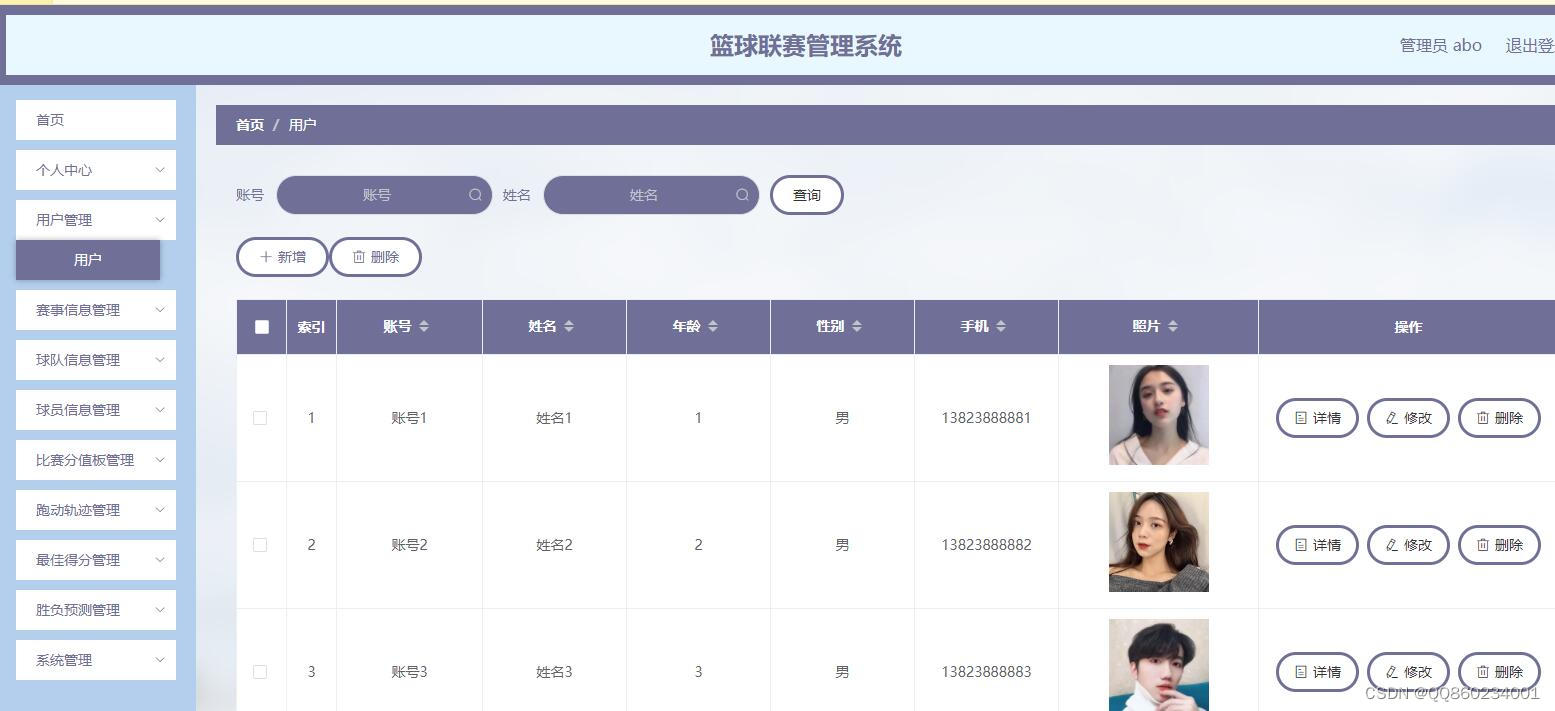Click 退出登录 in the header
1555x711 pixels.
1530,45
